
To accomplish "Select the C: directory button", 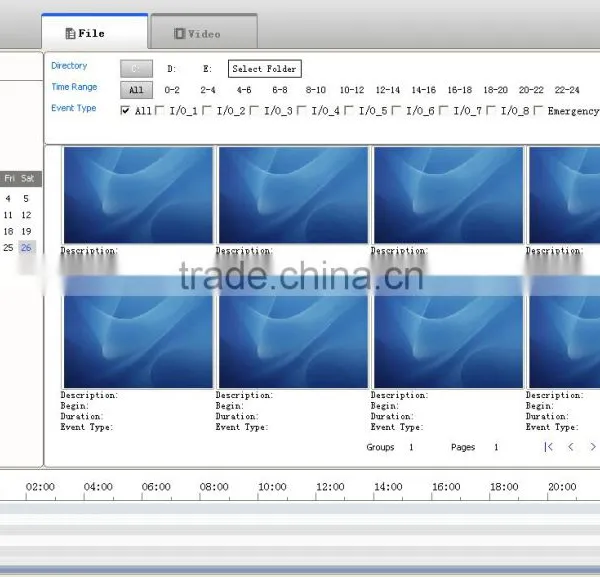I will pos(136,69).
